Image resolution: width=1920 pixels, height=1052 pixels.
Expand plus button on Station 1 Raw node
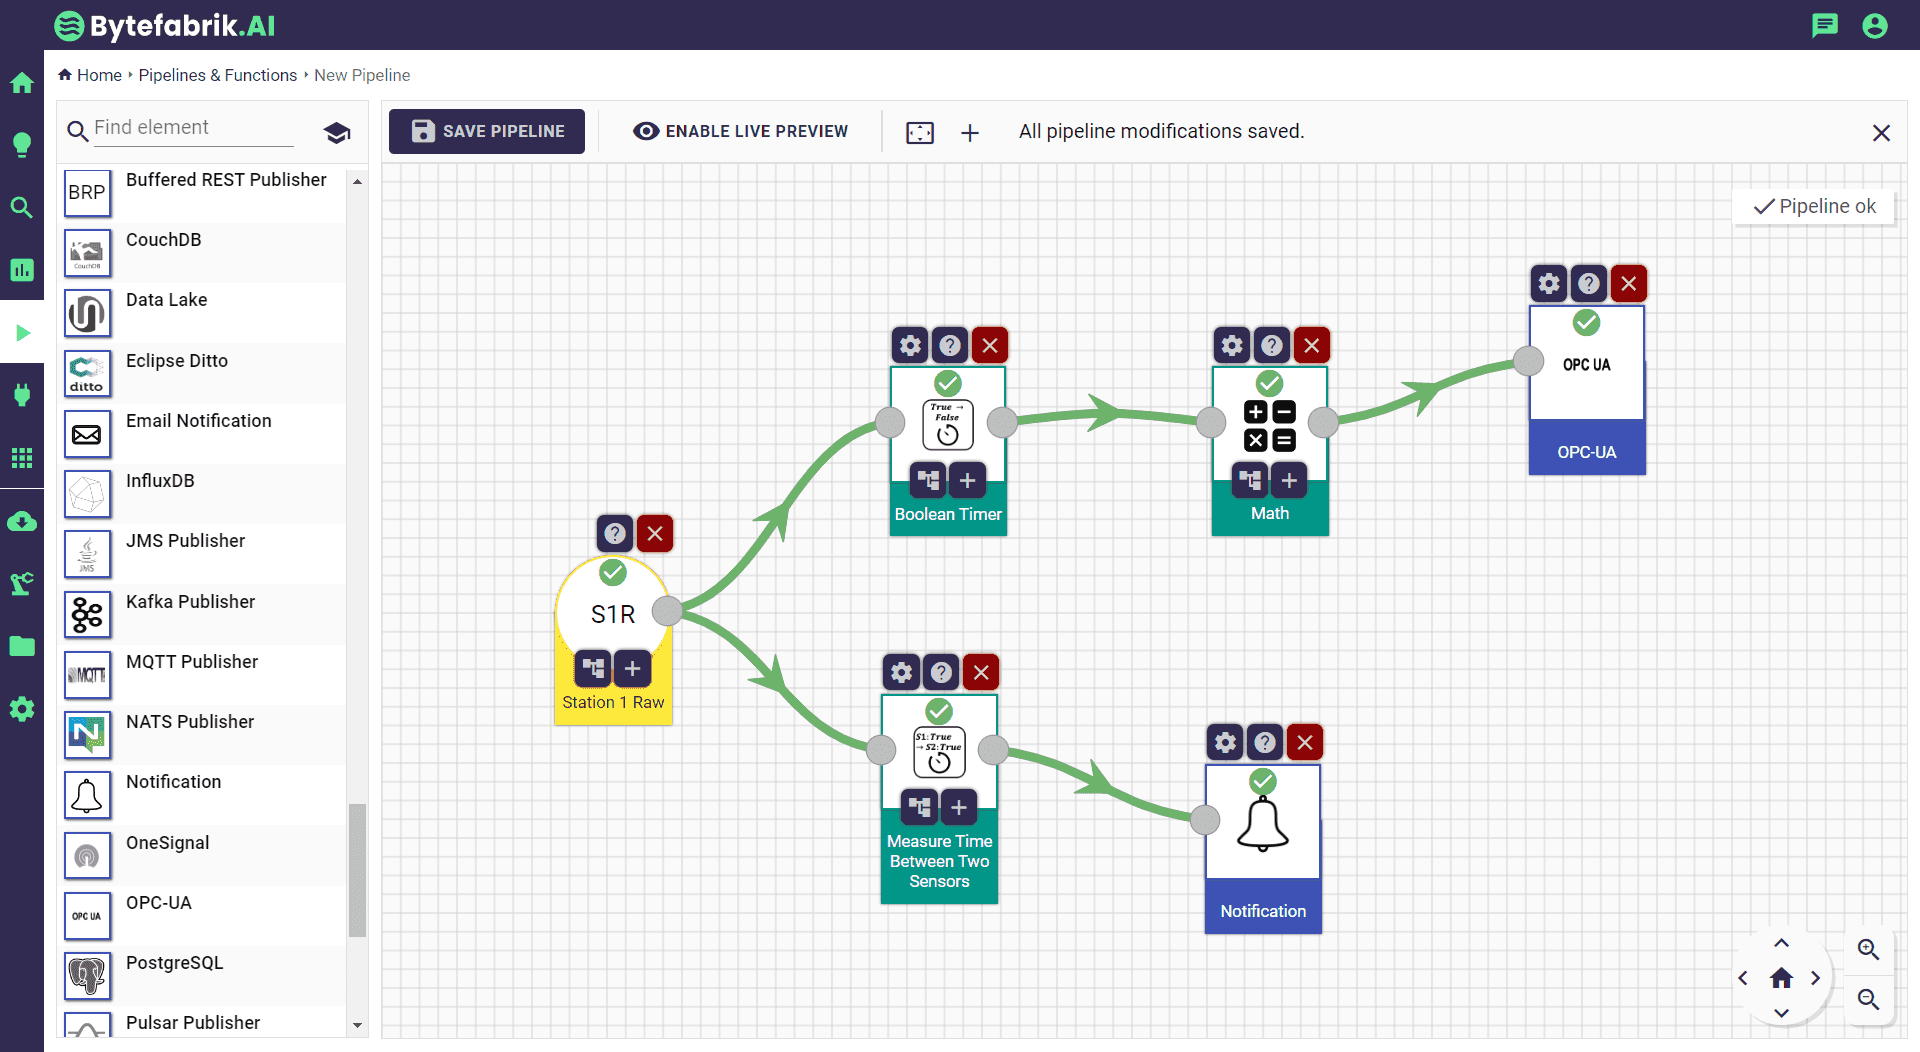tap(632, 669)
